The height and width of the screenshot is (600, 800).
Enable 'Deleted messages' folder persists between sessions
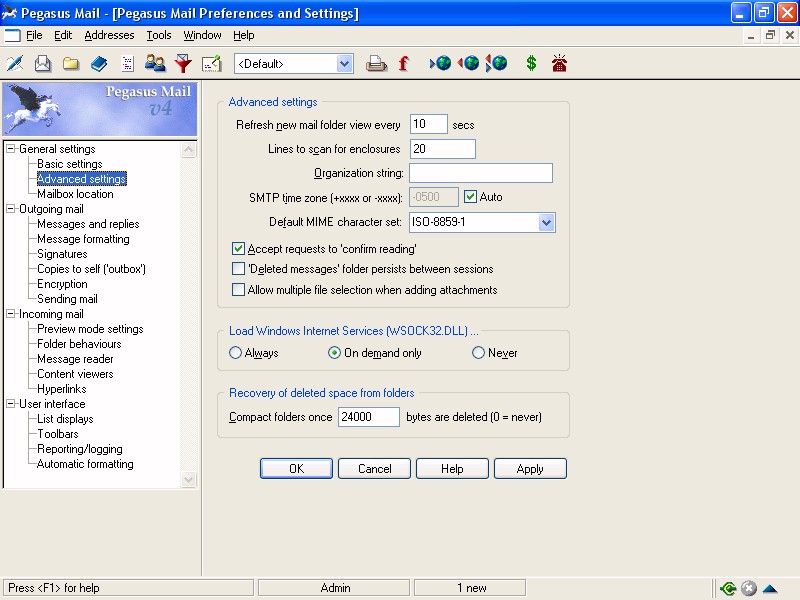pos(238,268)
